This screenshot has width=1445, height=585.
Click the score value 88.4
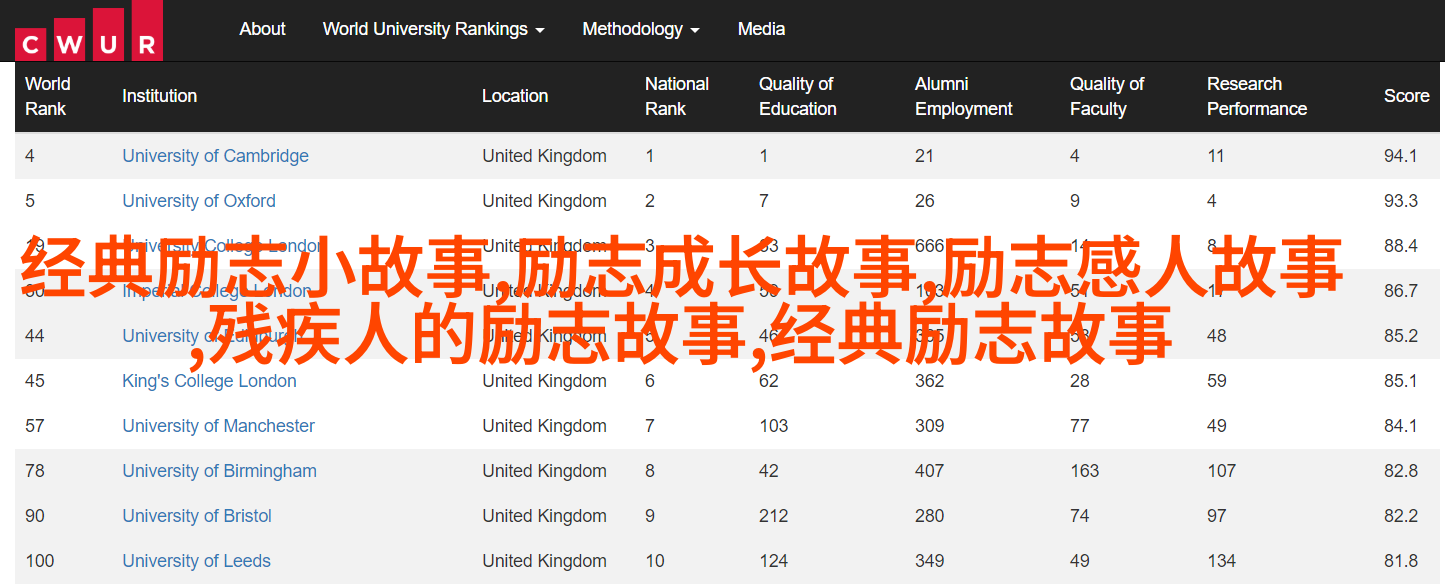[1401, 246]
